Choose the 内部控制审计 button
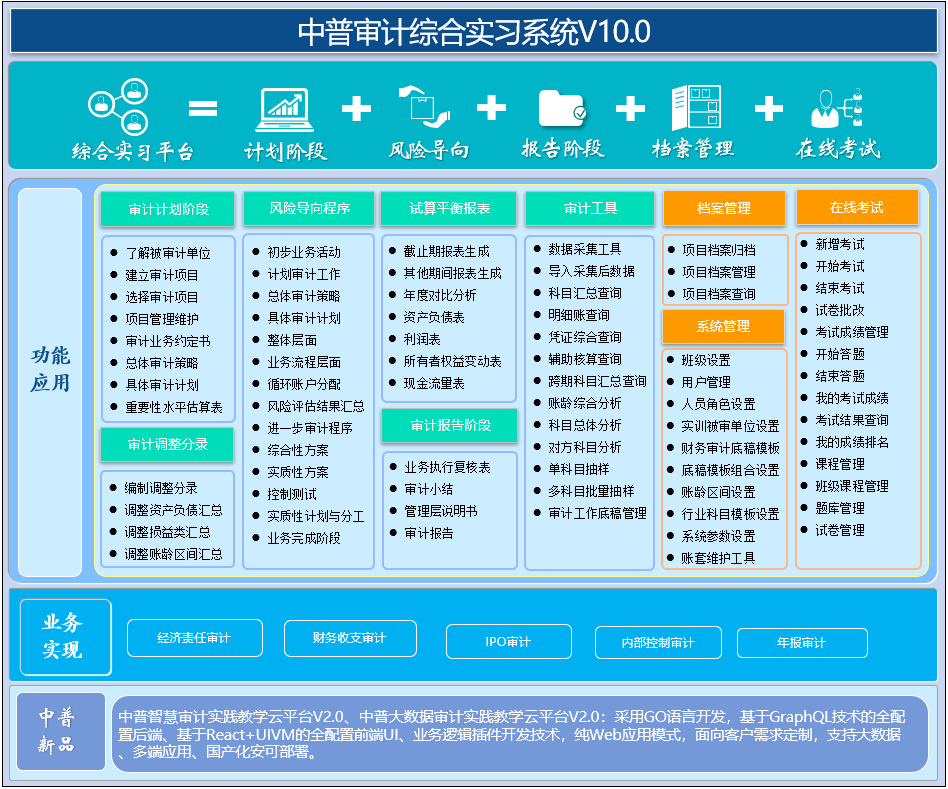 tap(658, 642)
